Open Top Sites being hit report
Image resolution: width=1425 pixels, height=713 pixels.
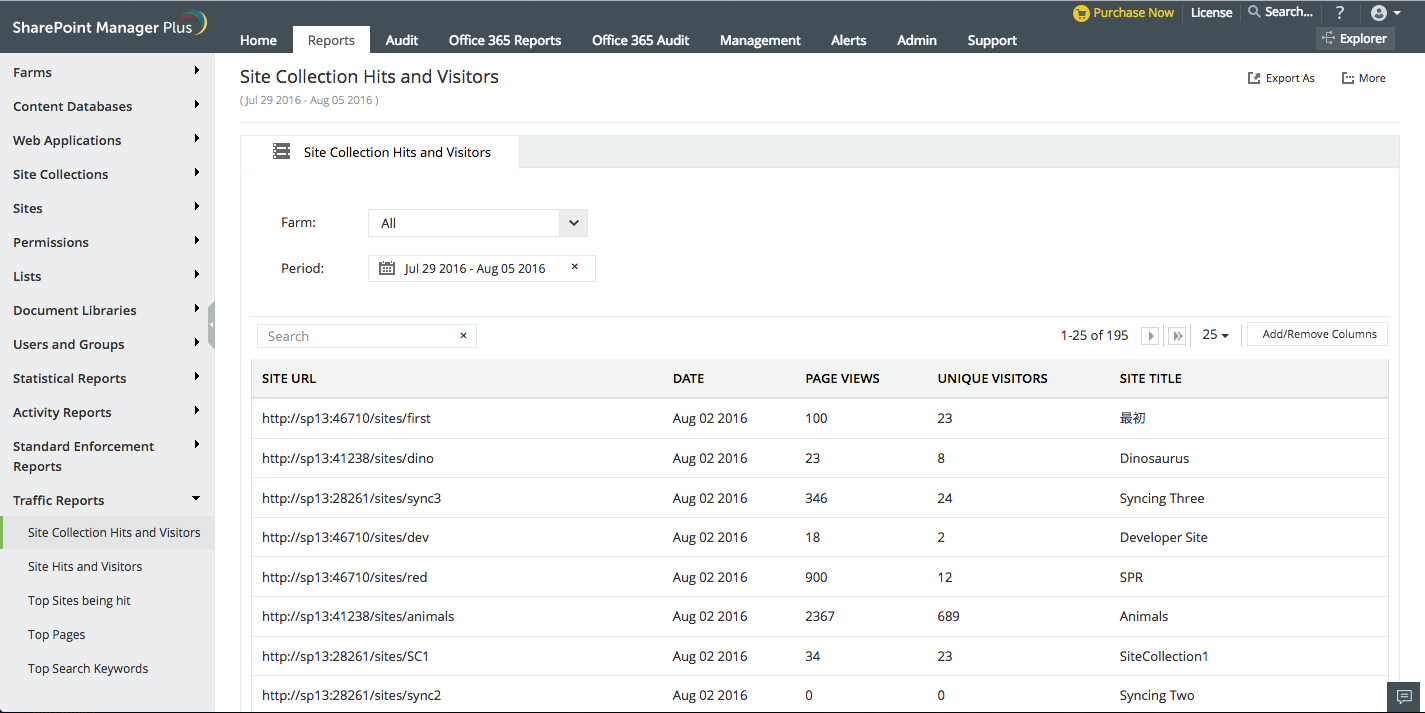tap(79, 601)
